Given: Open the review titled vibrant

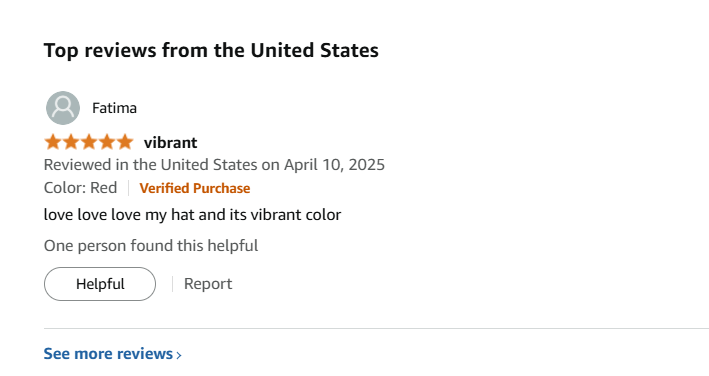Looking at the screenshot, I should pyautogui.click(x=170, y=142).
